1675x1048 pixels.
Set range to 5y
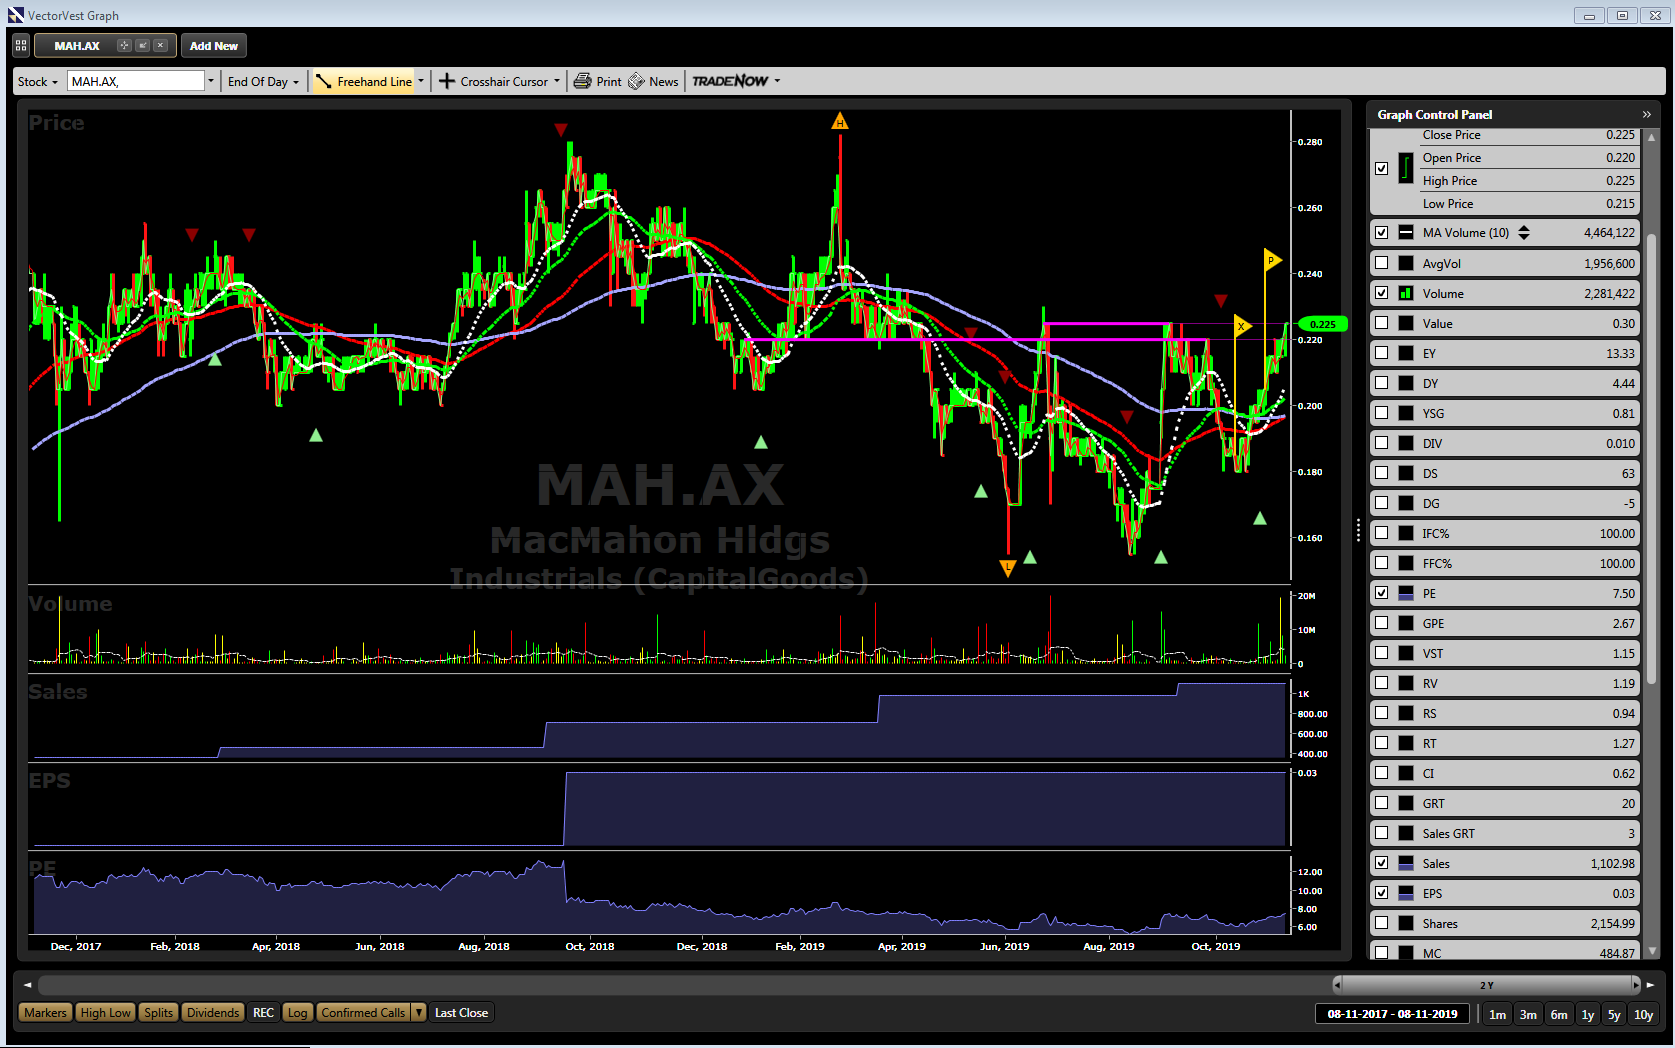tap(1614, 1014)
